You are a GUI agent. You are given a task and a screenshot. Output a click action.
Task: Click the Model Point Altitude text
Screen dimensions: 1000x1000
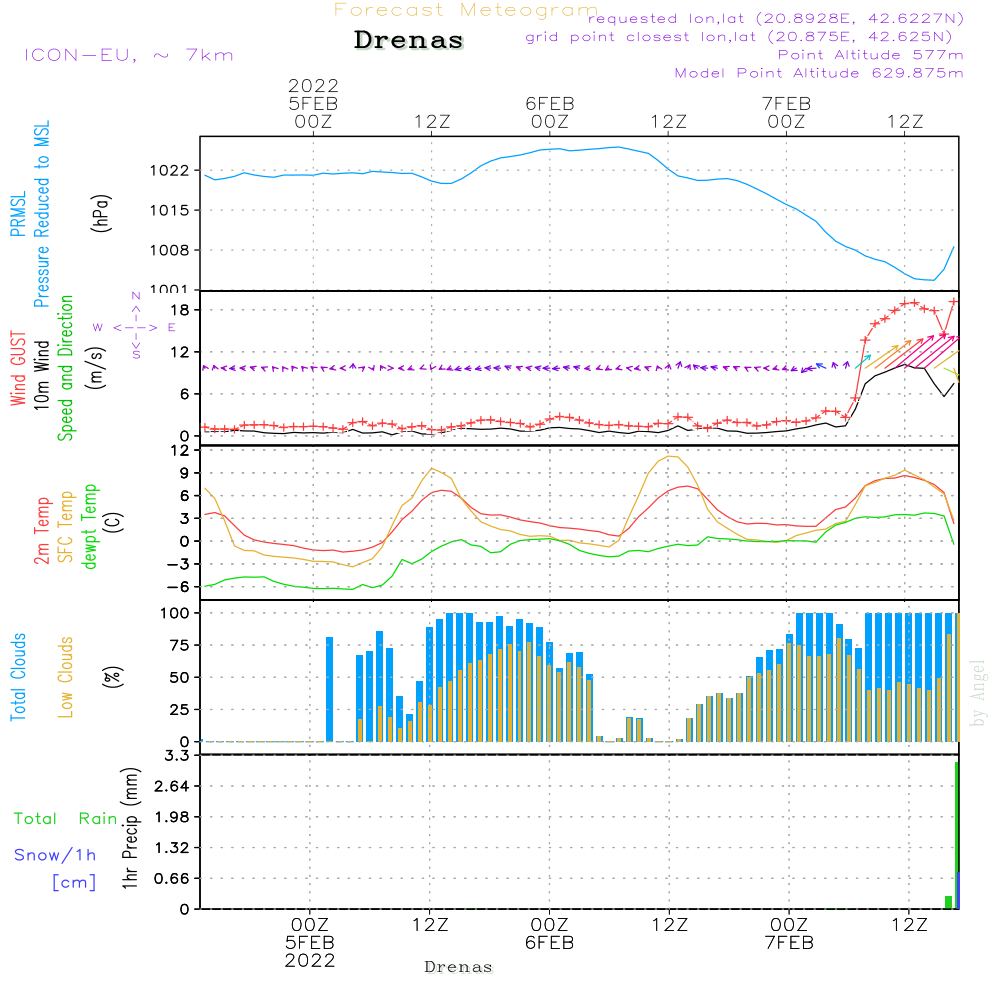[x=819, y=73]
